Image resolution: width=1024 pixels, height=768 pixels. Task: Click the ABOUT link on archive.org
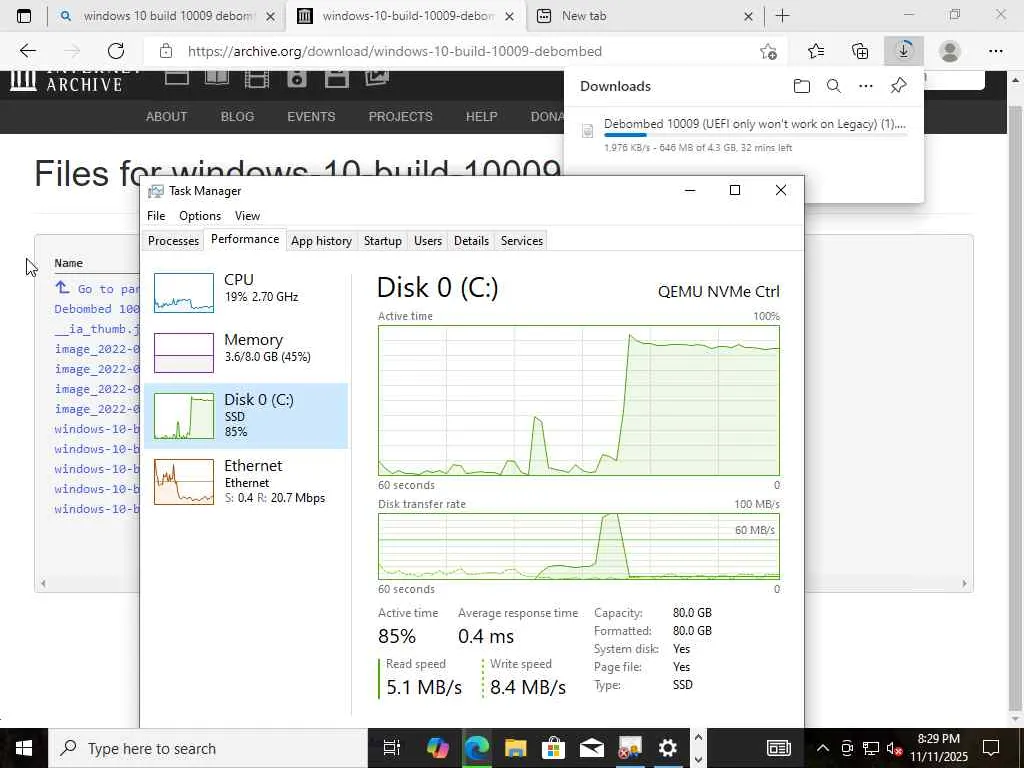point(167,117)
